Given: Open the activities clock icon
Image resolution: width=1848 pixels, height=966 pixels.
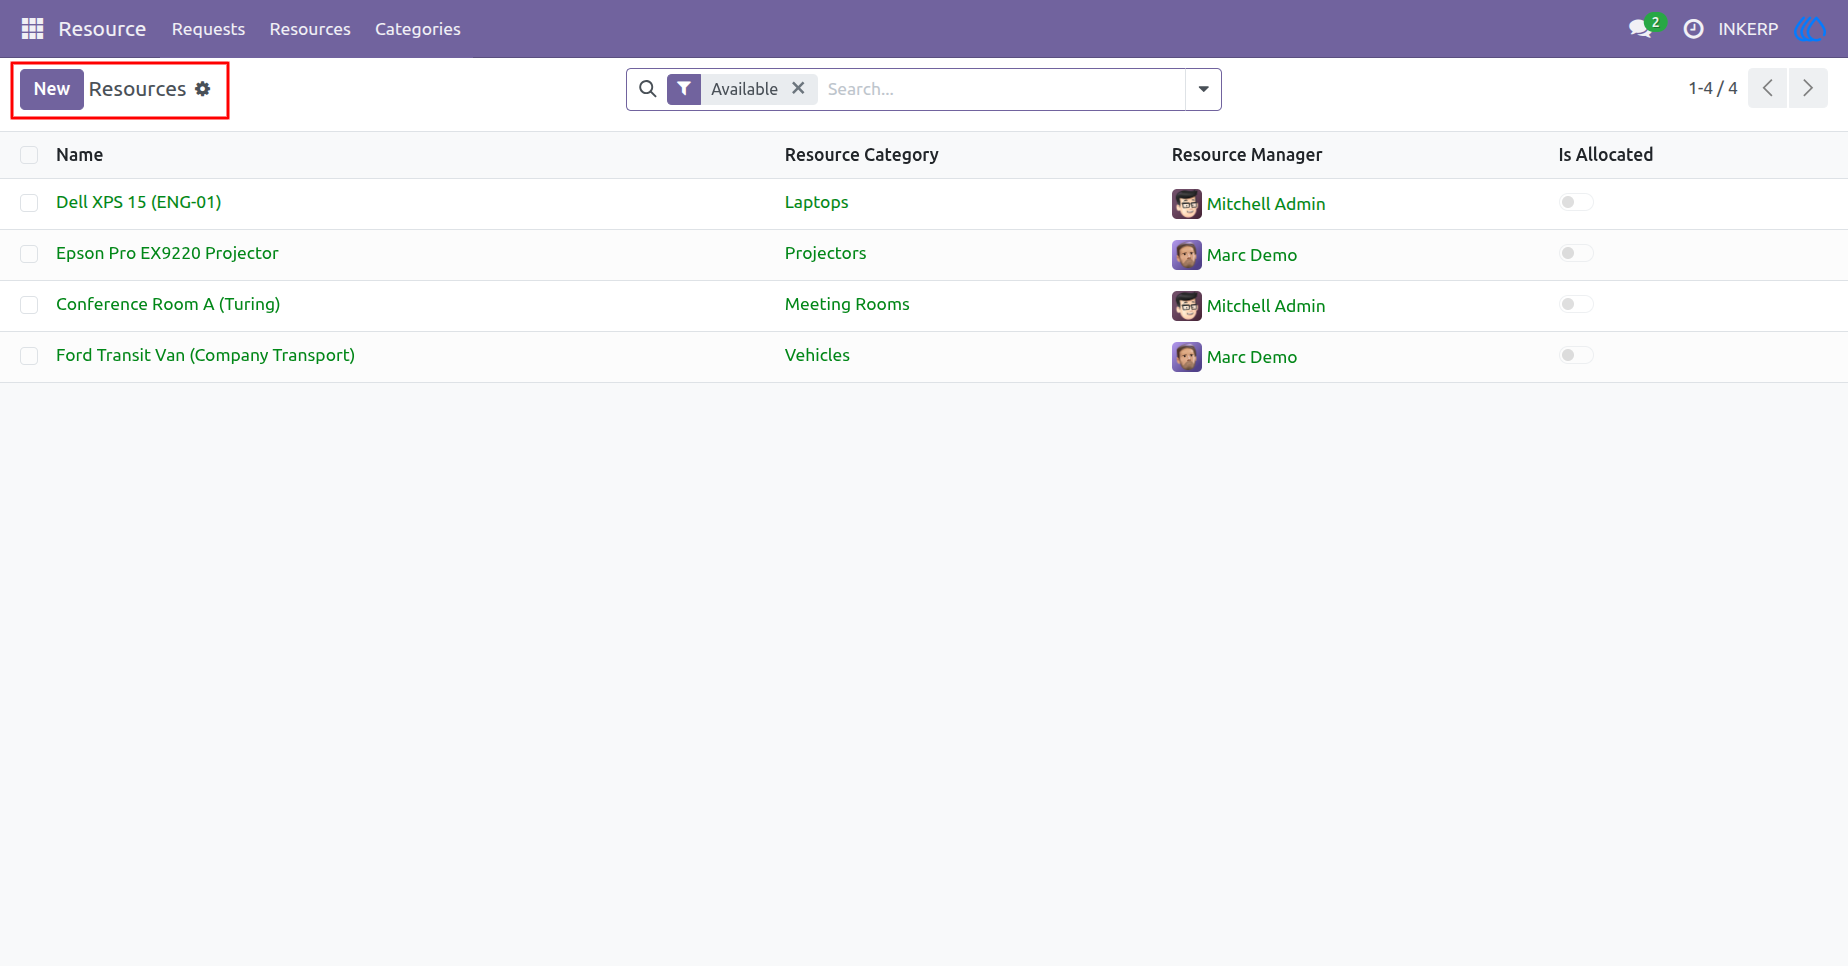Looking at the screenshot, I should pyautogui.click(x=1693, y=29).
